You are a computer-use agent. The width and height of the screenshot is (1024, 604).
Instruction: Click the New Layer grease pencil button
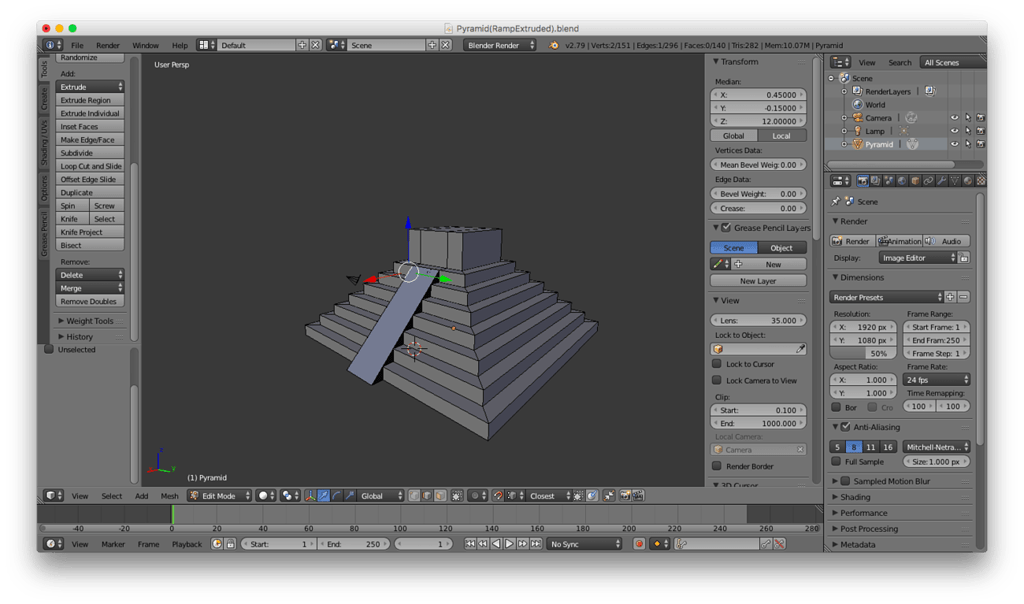[758, 281]
